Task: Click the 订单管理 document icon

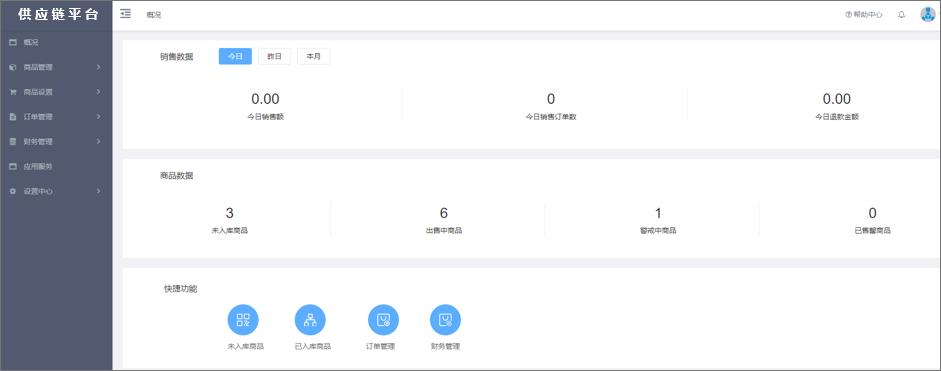Action: [13, 116]
